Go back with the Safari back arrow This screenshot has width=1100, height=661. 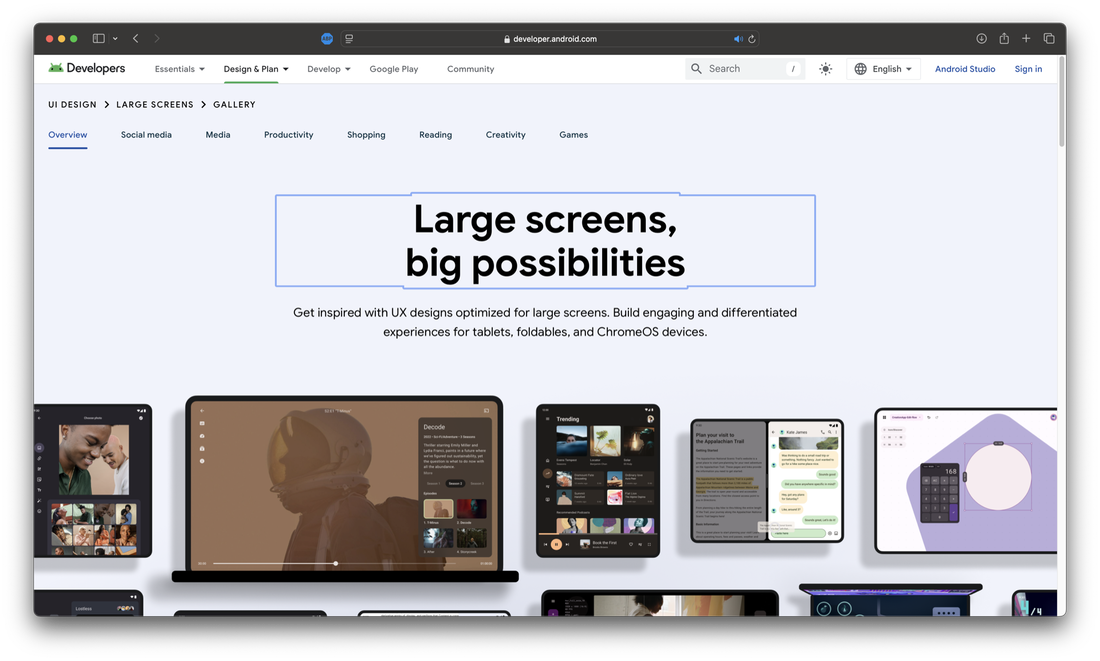tap(135, 39)
